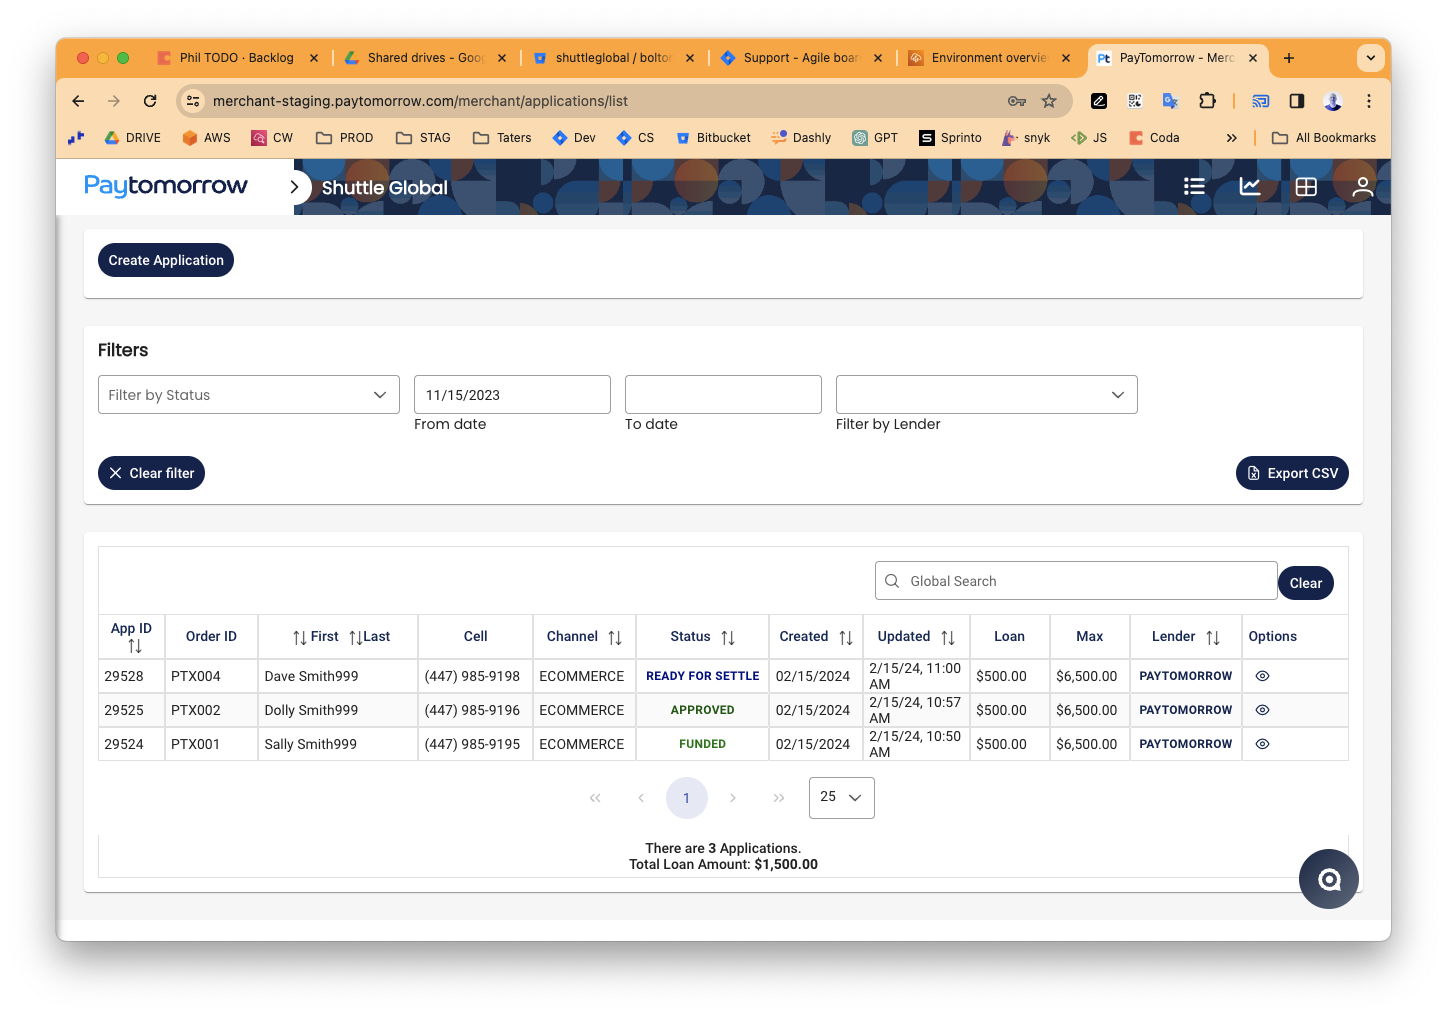Sort table by Updated column

948,637
